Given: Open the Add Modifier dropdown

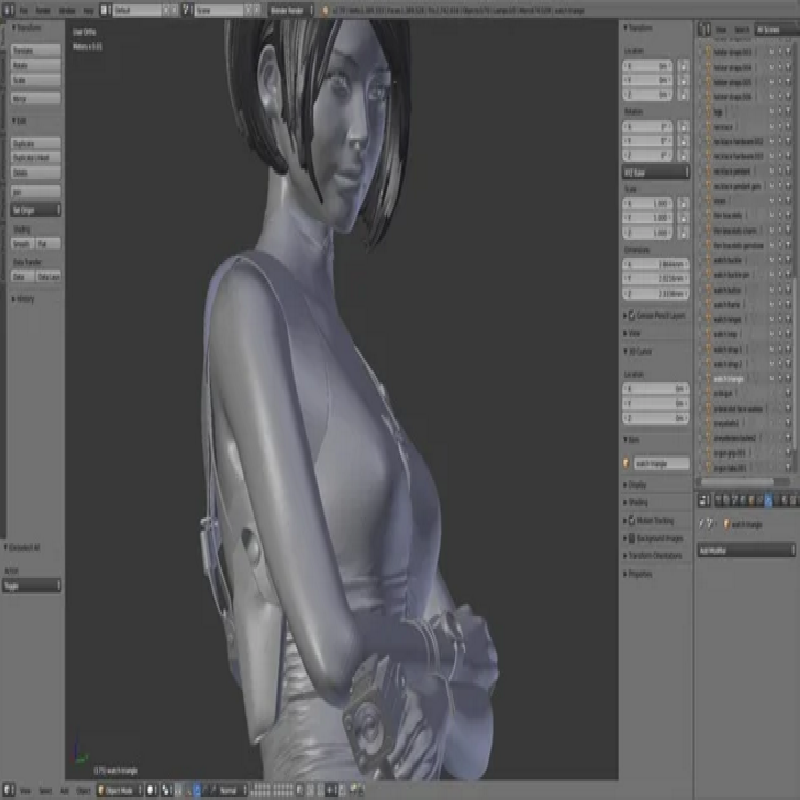Looking at the screenshot, I should 746,550.
